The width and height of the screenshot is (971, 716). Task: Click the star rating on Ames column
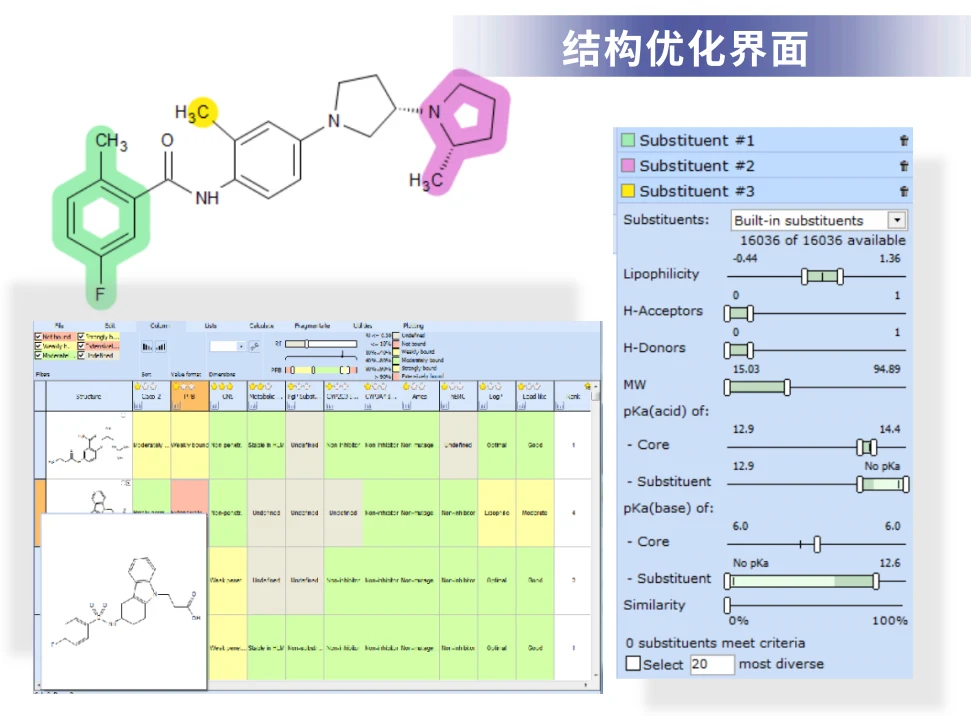click(x=414, y=386)
